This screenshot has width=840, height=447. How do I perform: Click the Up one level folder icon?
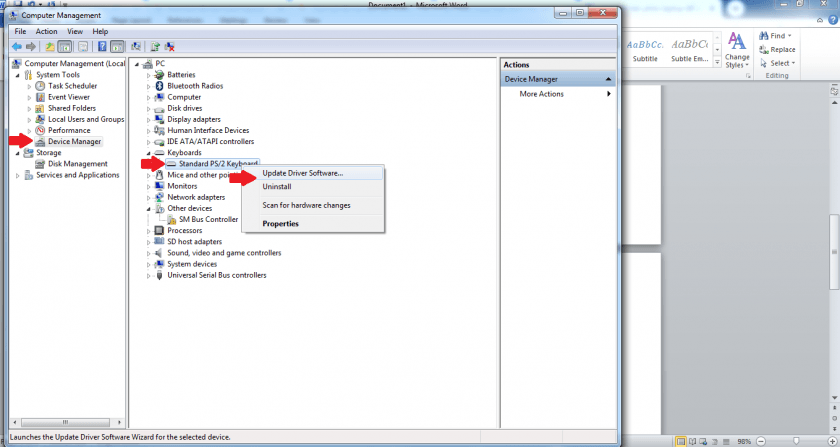tap(50, 46)
